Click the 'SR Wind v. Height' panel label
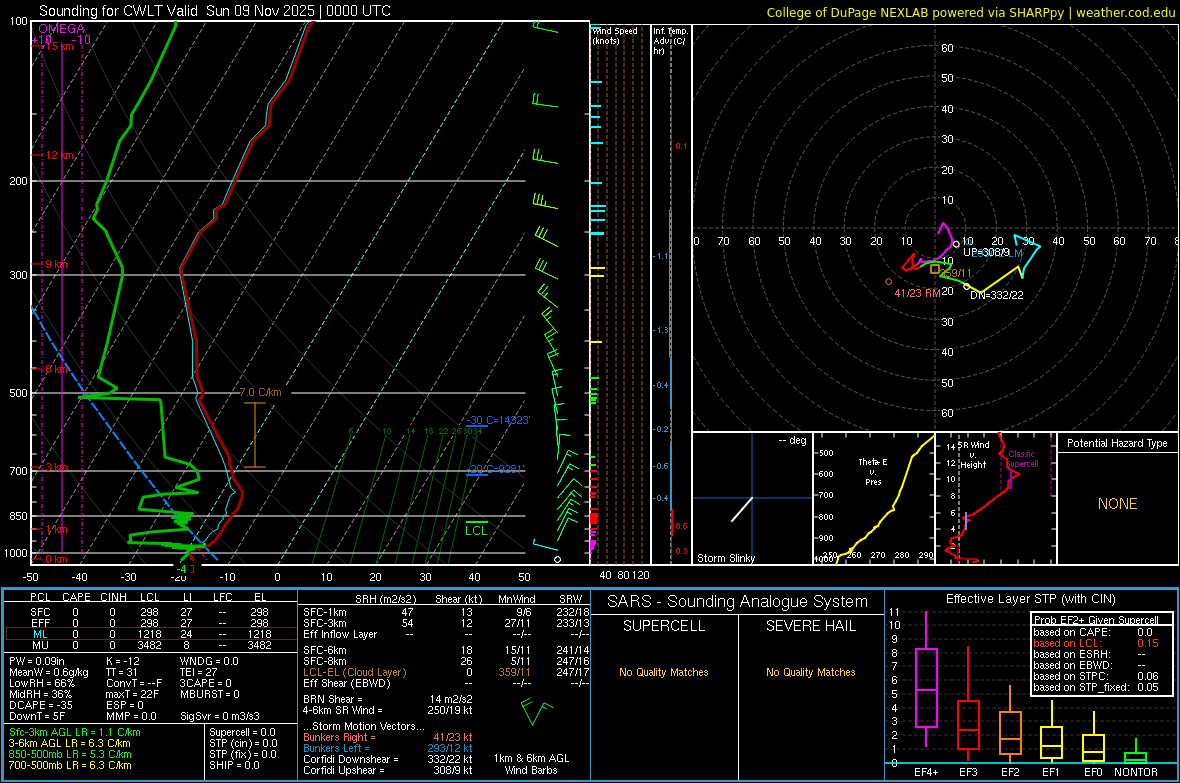The height and width of the screenshot is (783, 1180). (973, 455)
